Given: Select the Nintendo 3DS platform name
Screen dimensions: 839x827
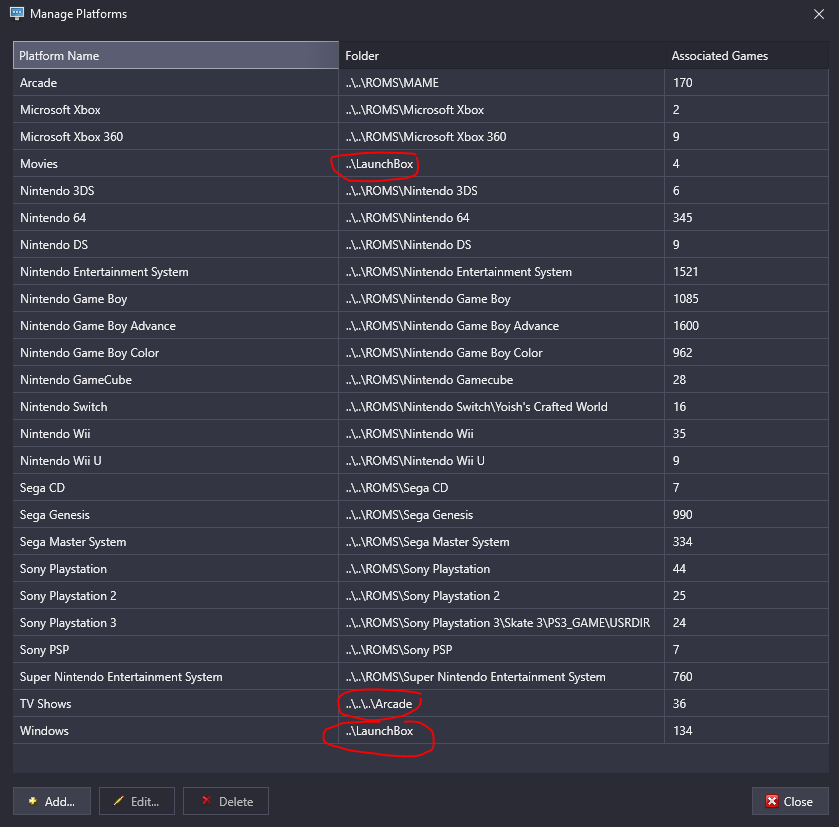Looking at the screenshot, I should 57,190.
